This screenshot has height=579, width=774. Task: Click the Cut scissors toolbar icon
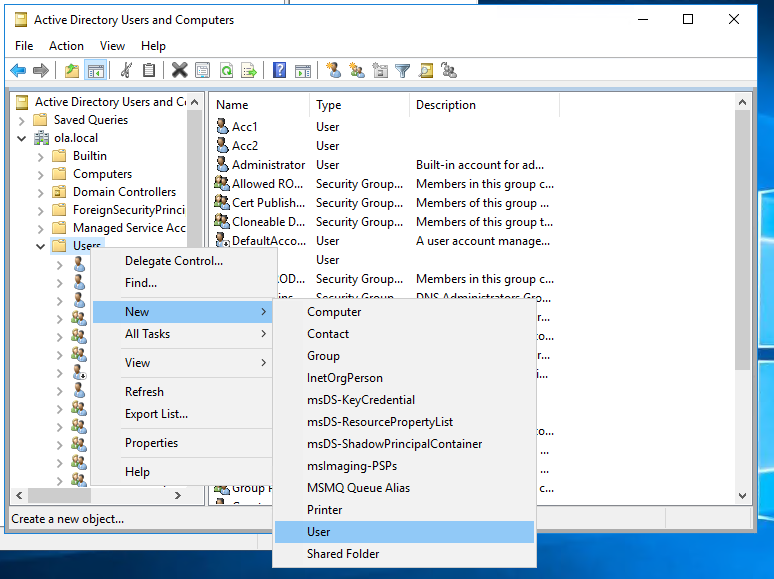[126, 71]
